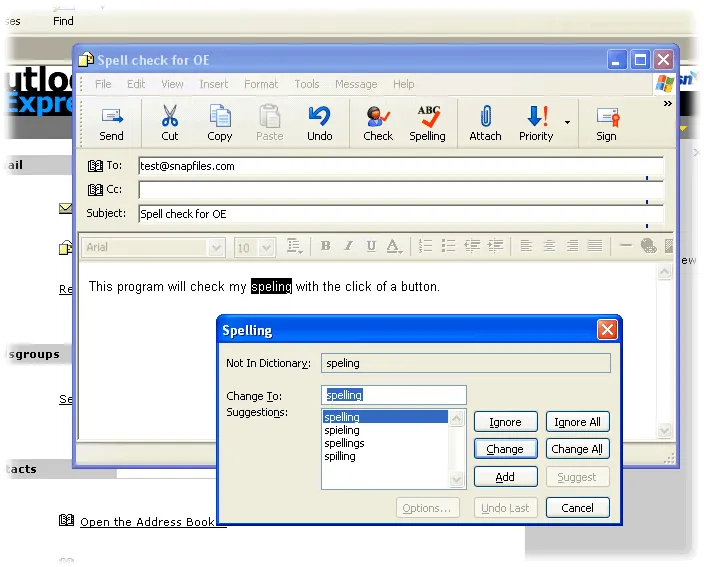Screen dimensions: 704x567
Task: Click the Change All button
Action: click(577, 449)
